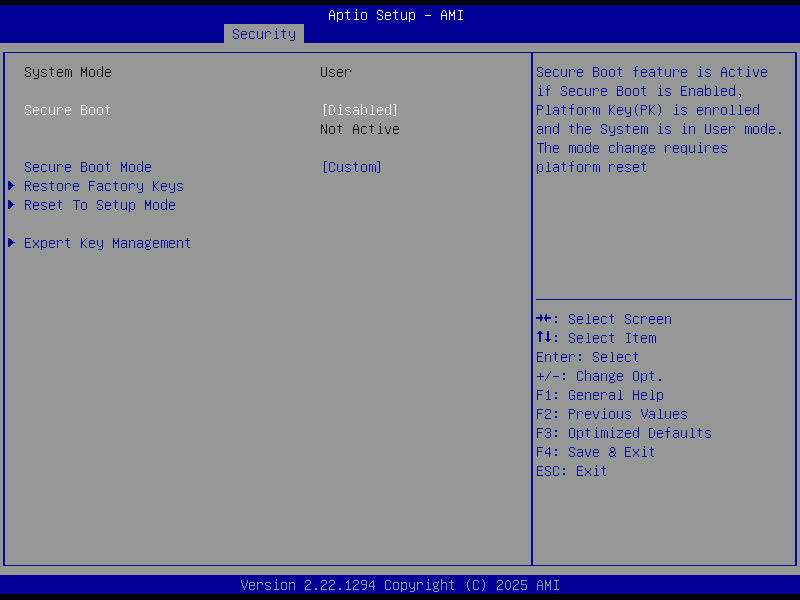Change Secure Boot from Disabled

pyautogui.click(x=359, y=110)
